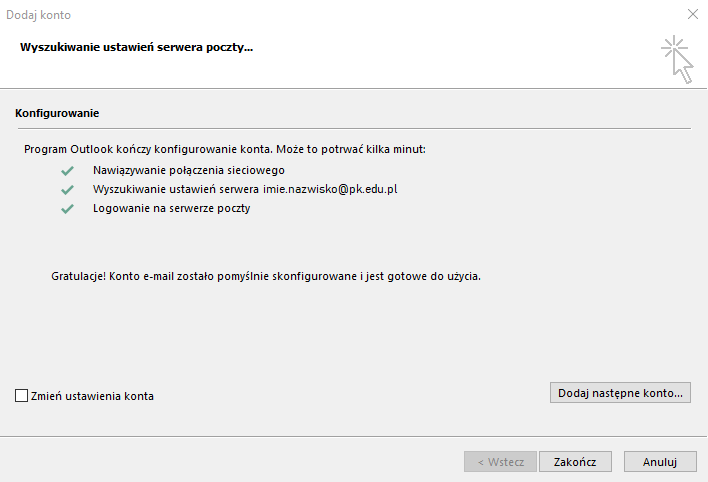Click the Wyszukiwanie ustawień serwera poczty heading

[x=136, y=47]
